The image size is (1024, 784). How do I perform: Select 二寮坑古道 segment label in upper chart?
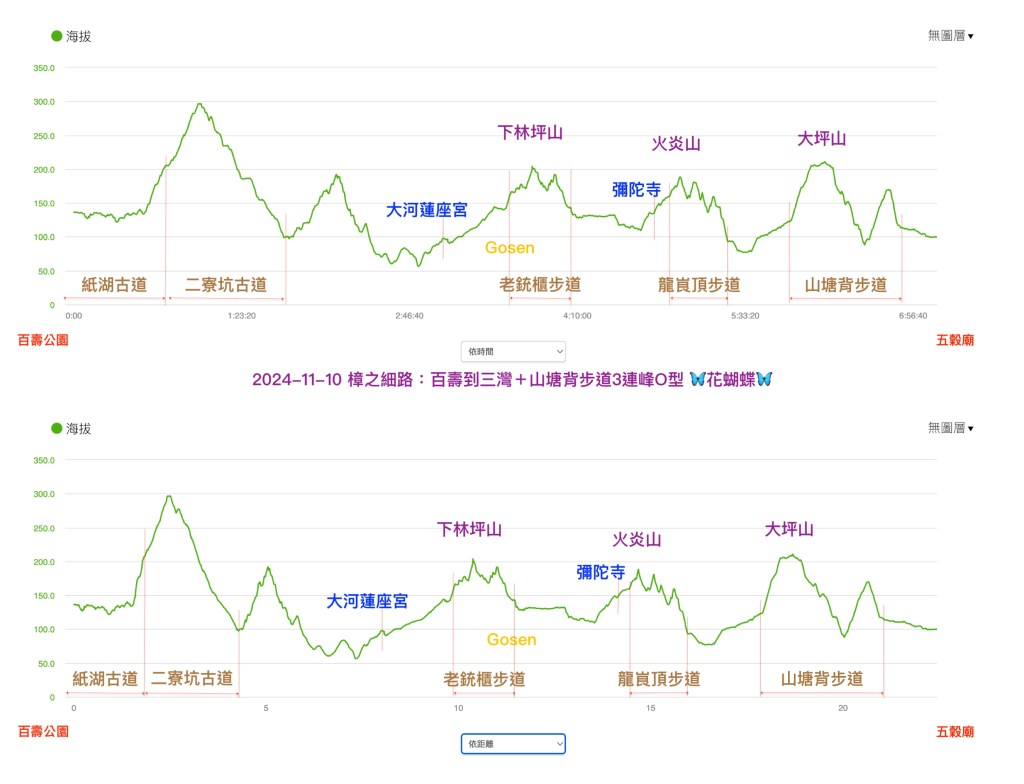(226, 285)
